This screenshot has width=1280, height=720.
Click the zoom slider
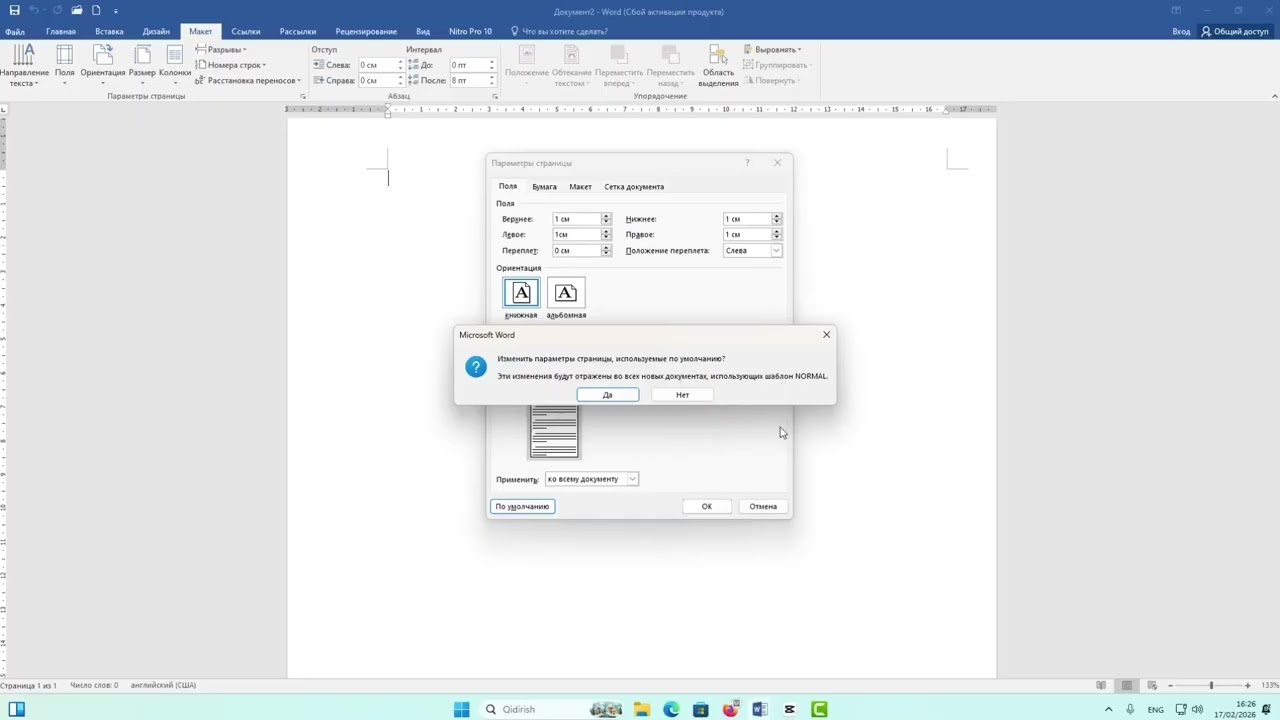(1212, 685)
